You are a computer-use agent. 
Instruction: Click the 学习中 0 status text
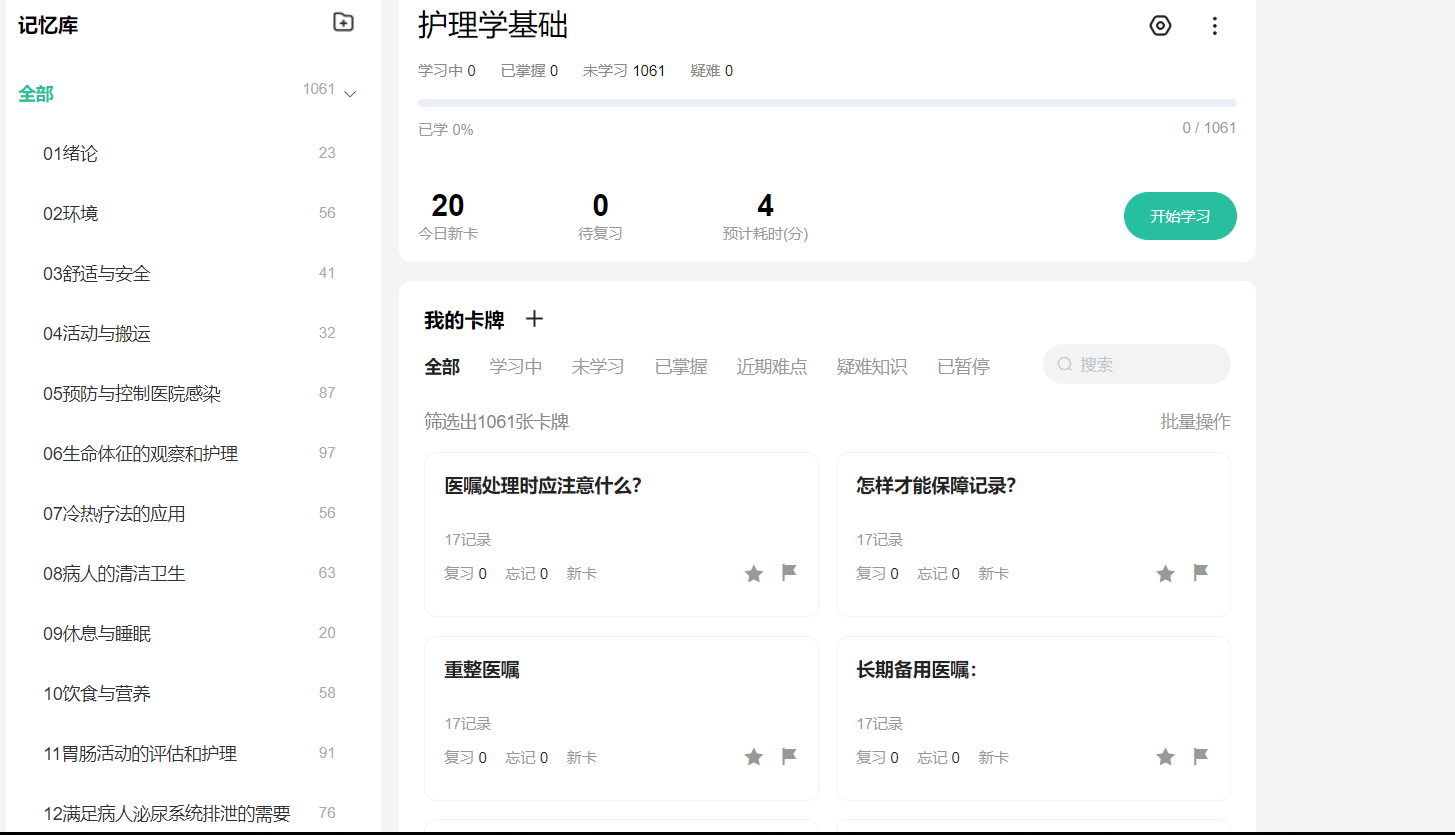point(447,71)
